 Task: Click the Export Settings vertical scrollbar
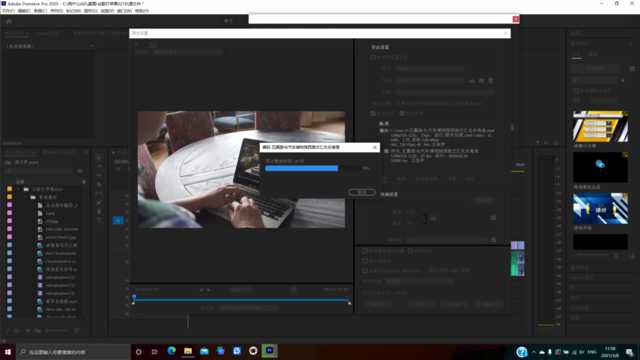click(512, 128)
